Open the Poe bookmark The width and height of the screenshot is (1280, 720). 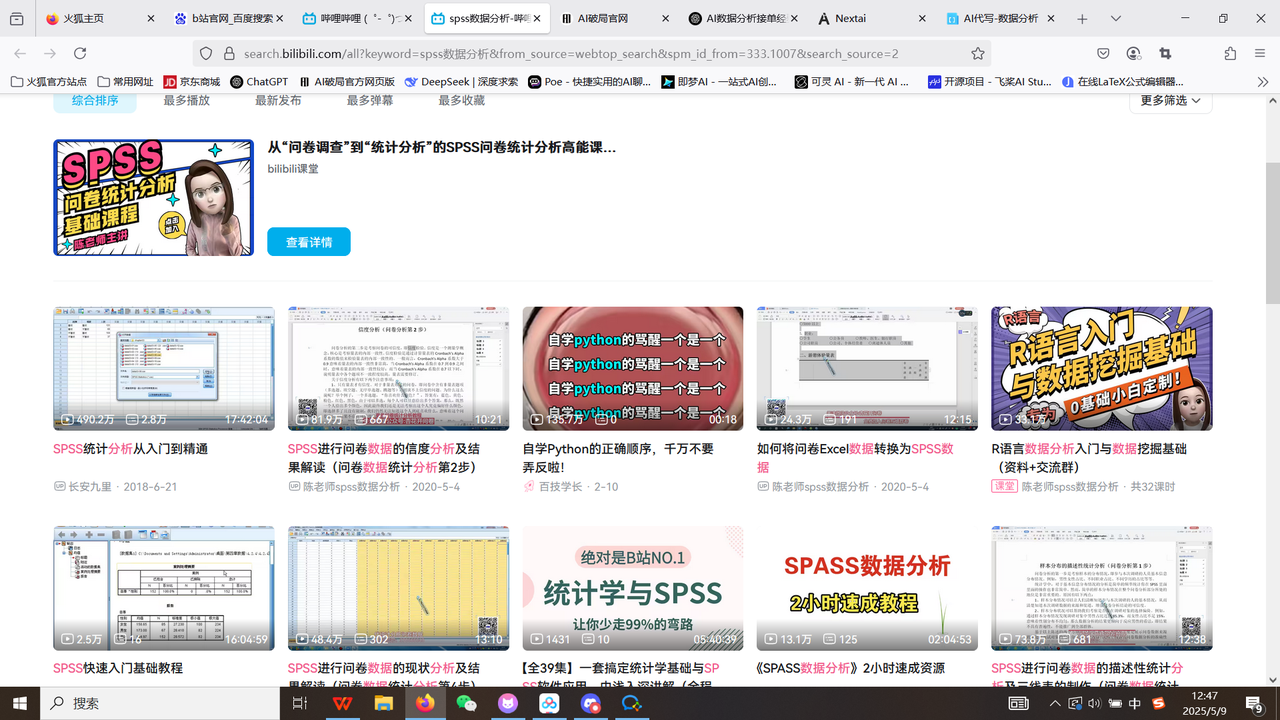point(590,82)
